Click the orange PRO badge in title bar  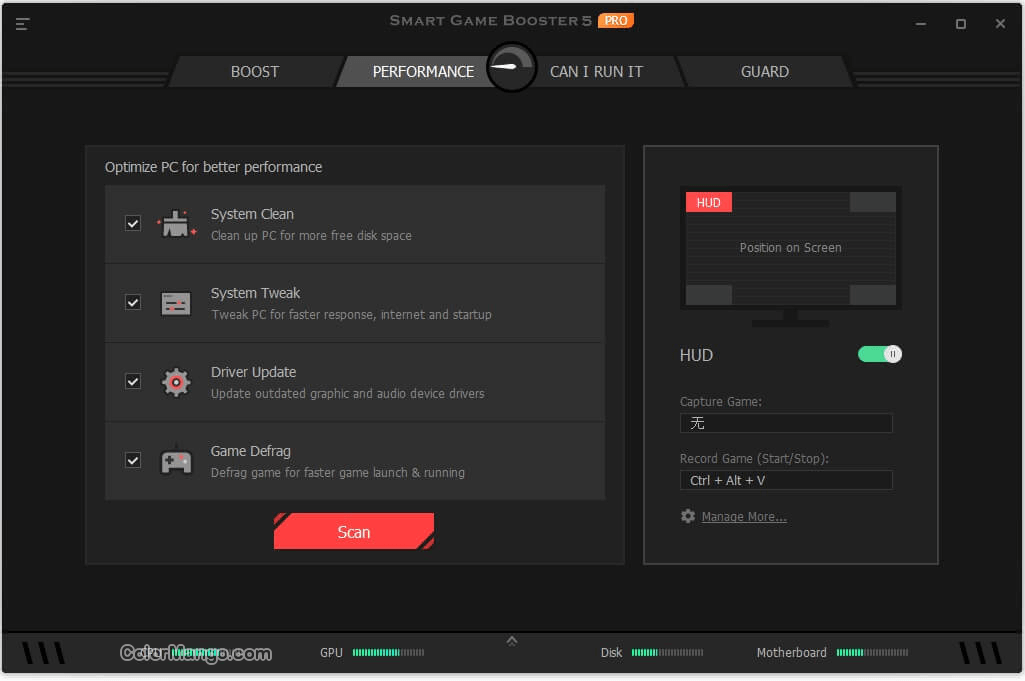click(x=616, y=19)
